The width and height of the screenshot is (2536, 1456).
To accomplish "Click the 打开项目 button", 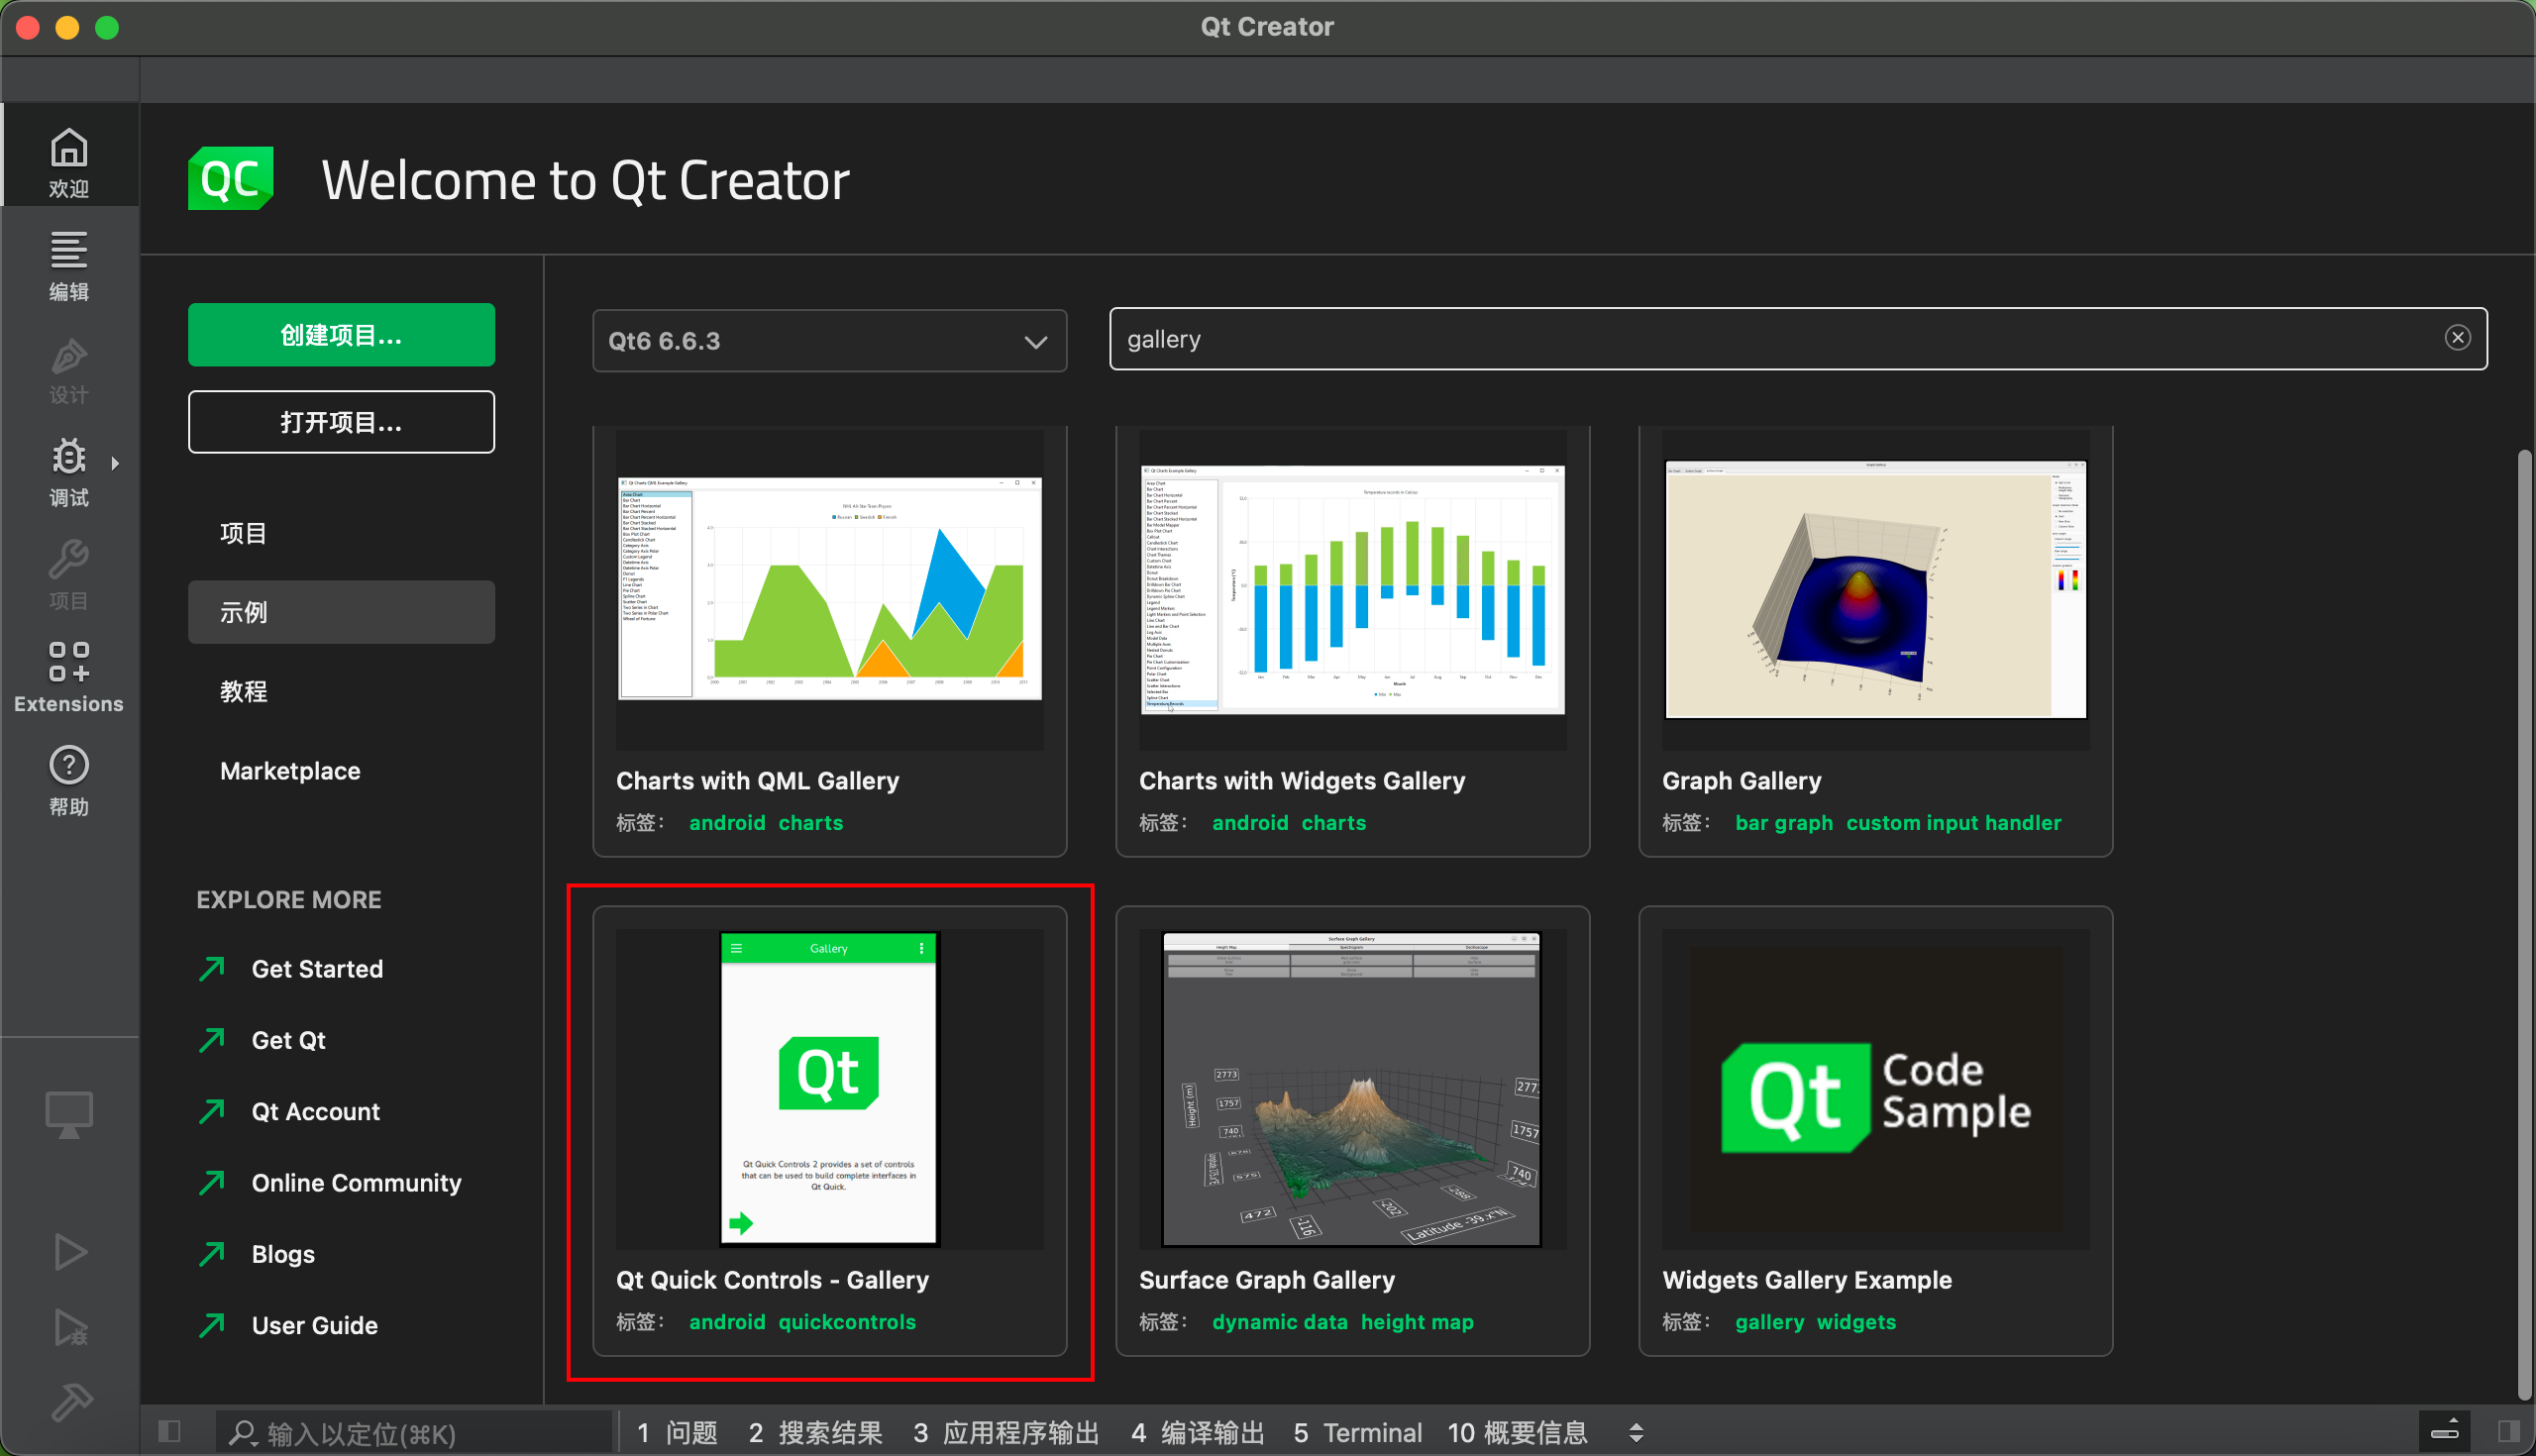I will [x=341, y=422].
